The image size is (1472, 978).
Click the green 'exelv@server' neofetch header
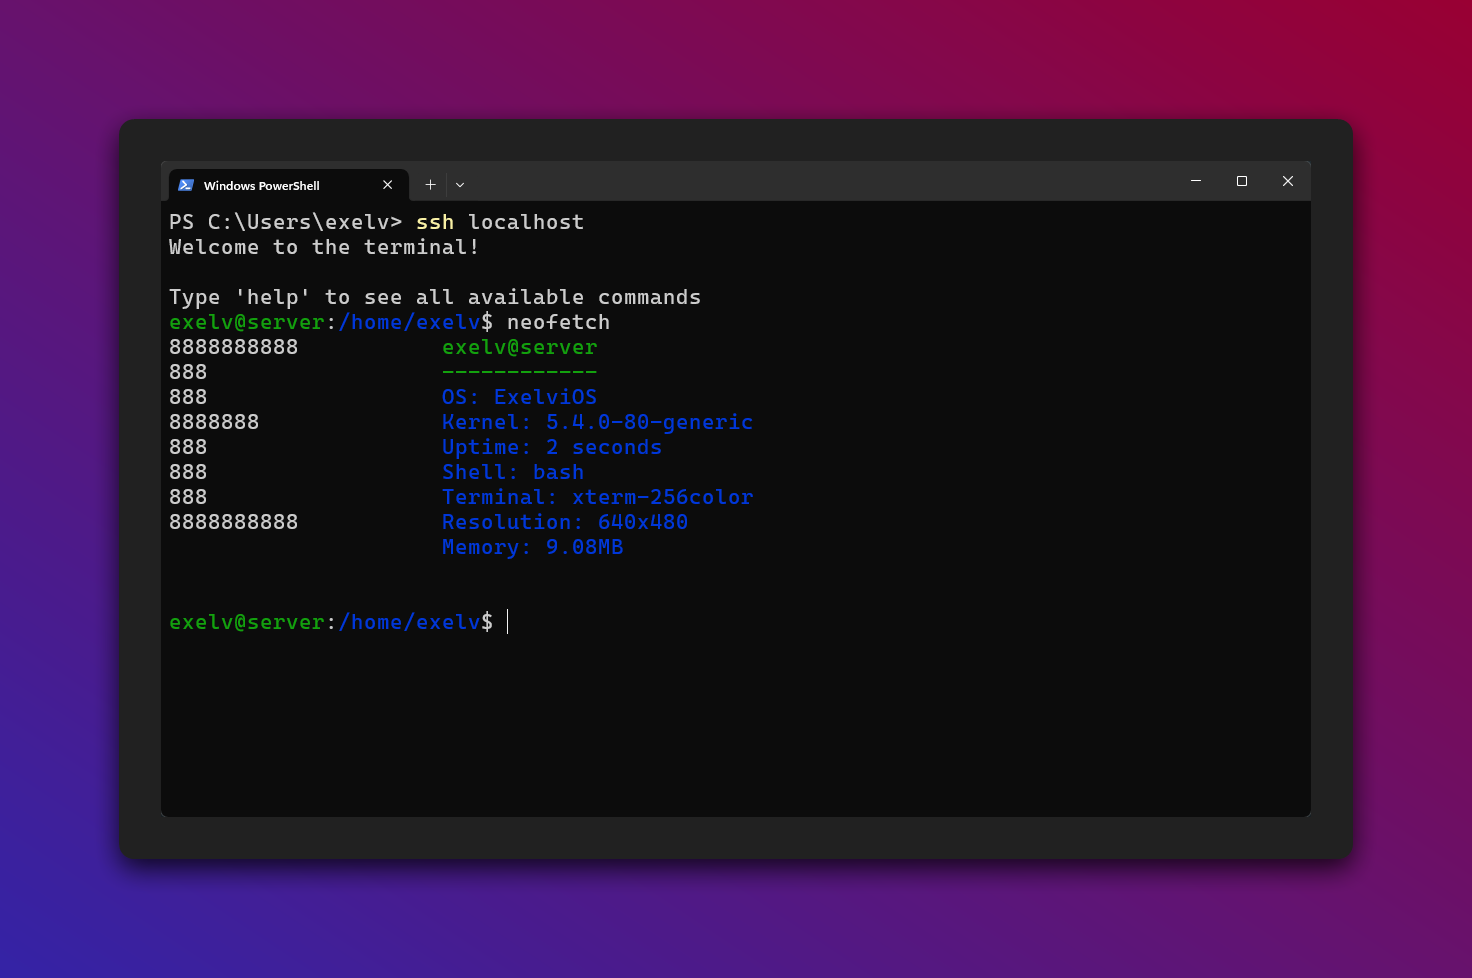(520, 347)
